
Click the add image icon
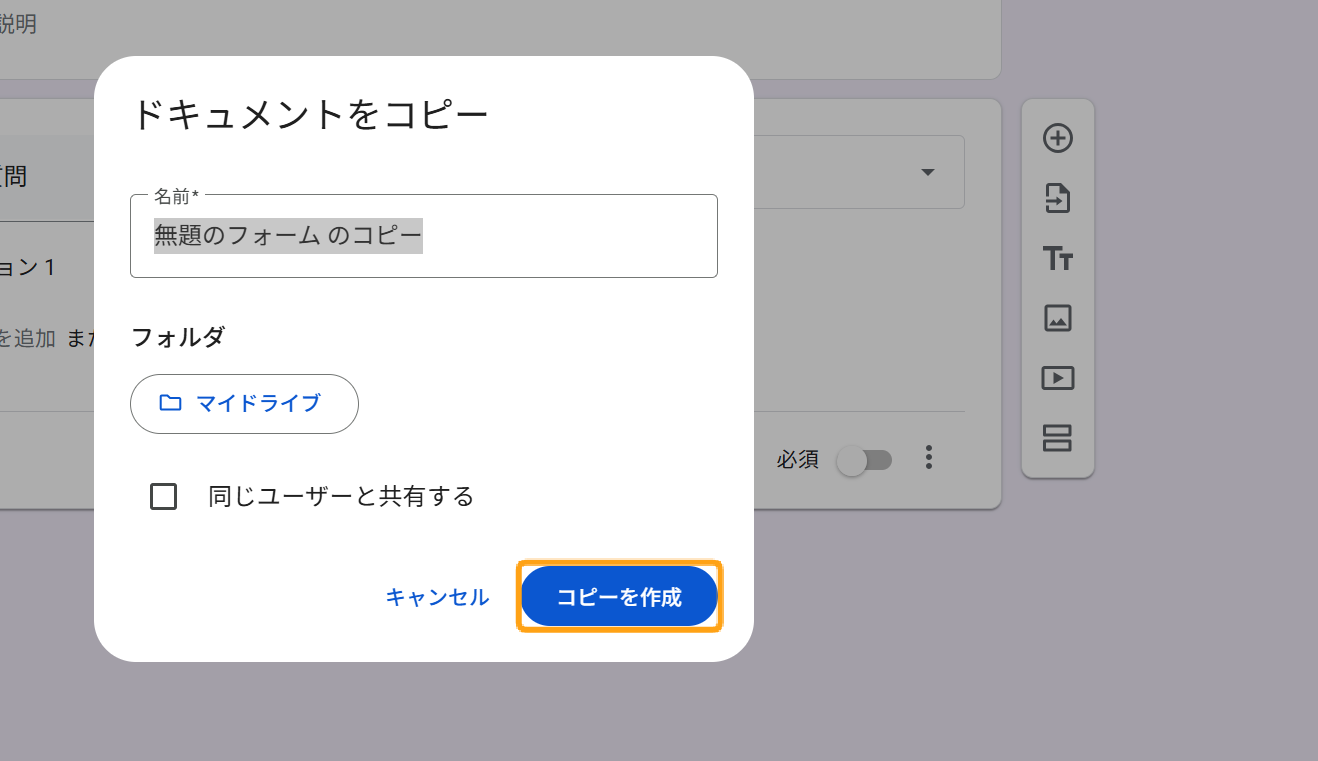[x=1057, y=318]
